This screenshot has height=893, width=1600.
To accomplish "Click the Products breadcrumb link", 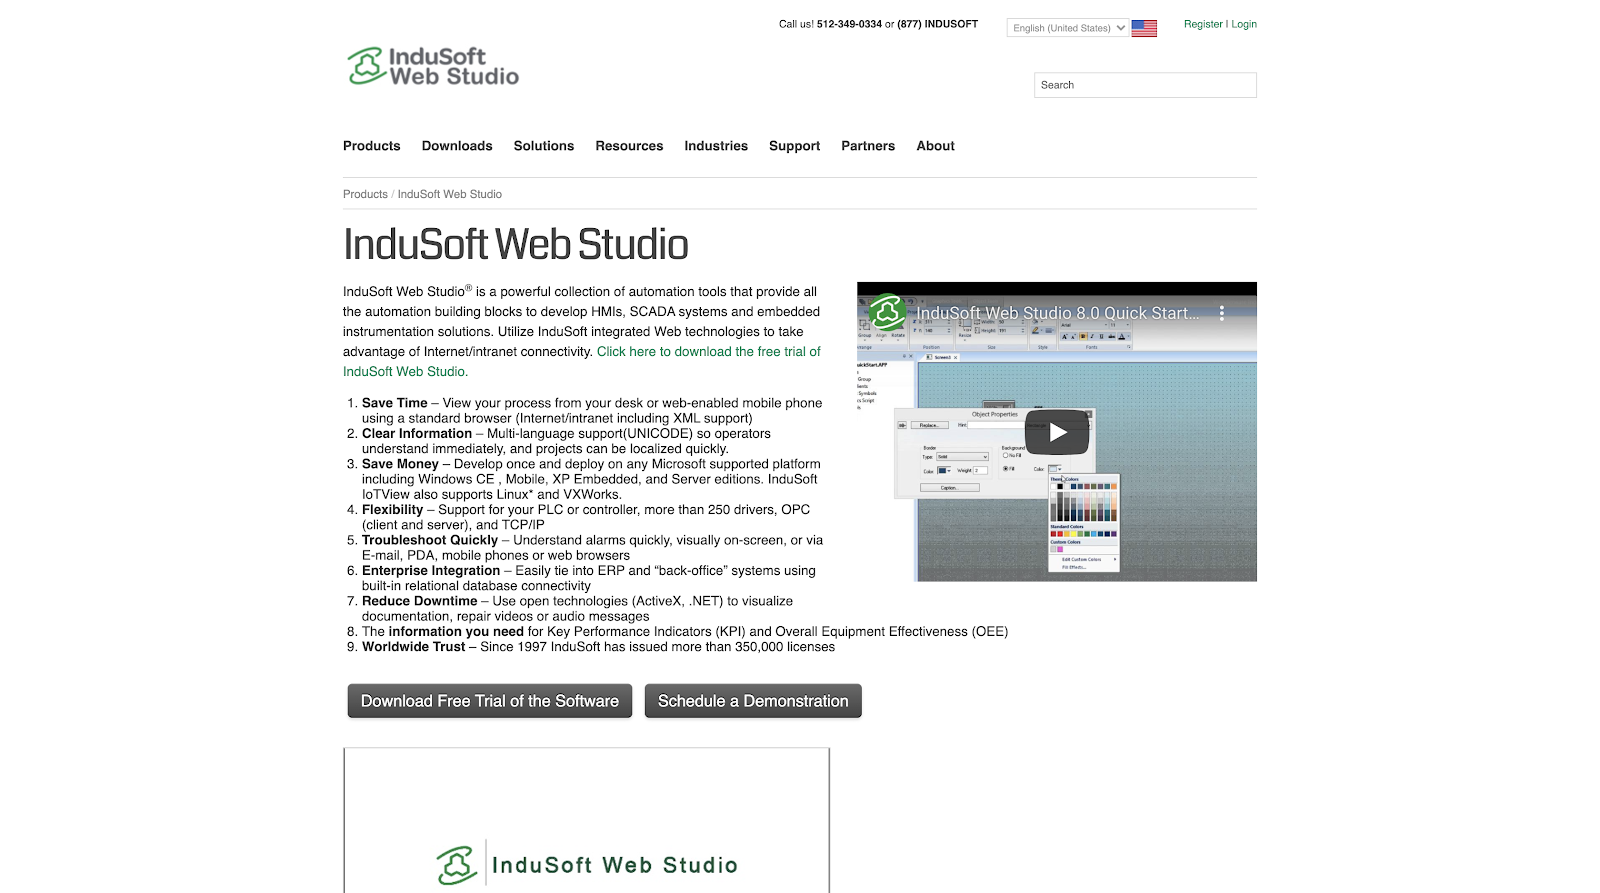I will click(365, 194).
